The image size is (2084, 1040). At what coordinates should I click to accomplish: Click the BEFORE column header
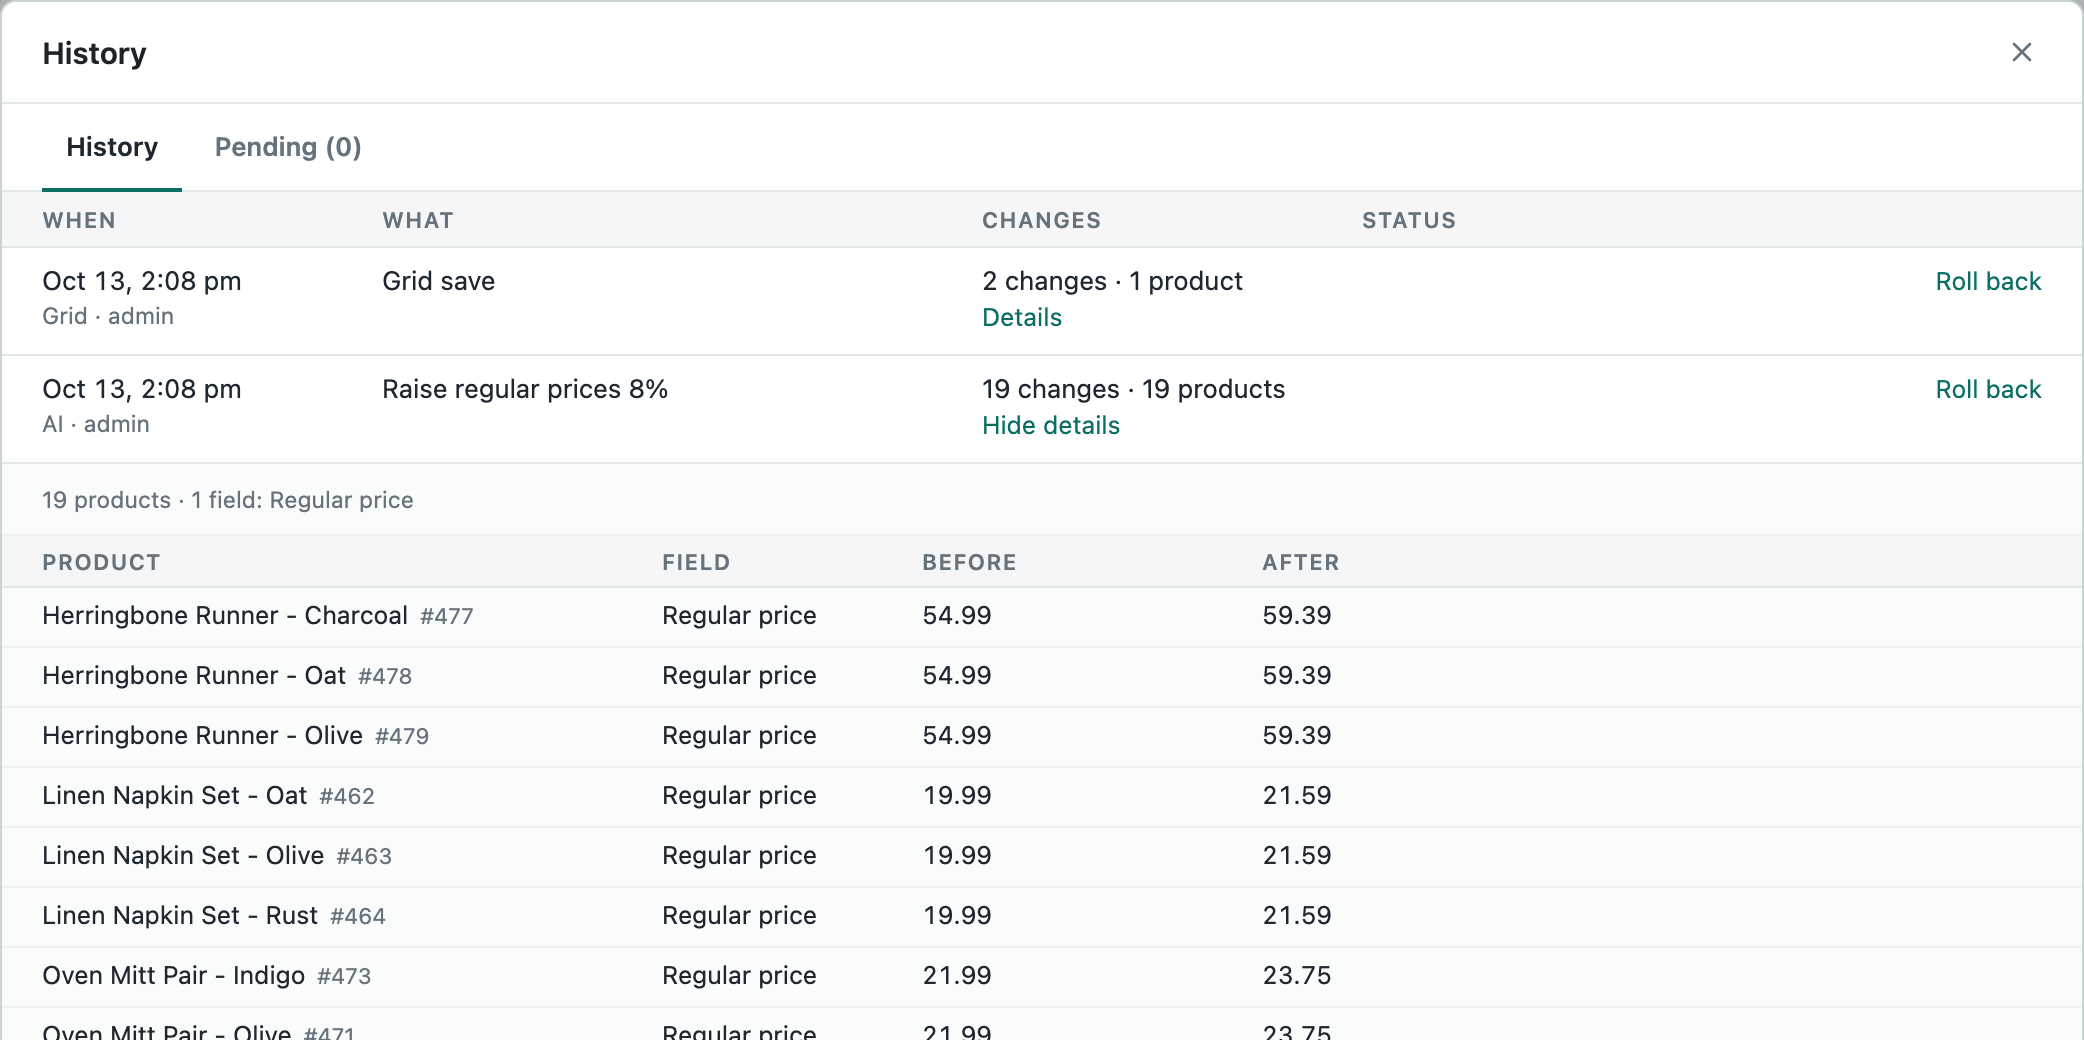click(x=969, y=562)
